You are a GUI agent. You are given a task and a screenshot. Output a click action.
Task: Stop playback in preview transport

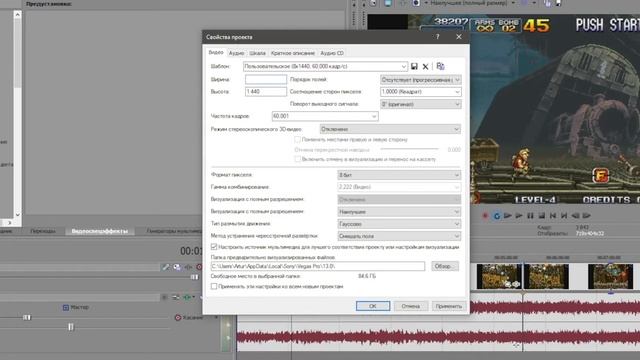pyautogui.click(x=542, y=216)
